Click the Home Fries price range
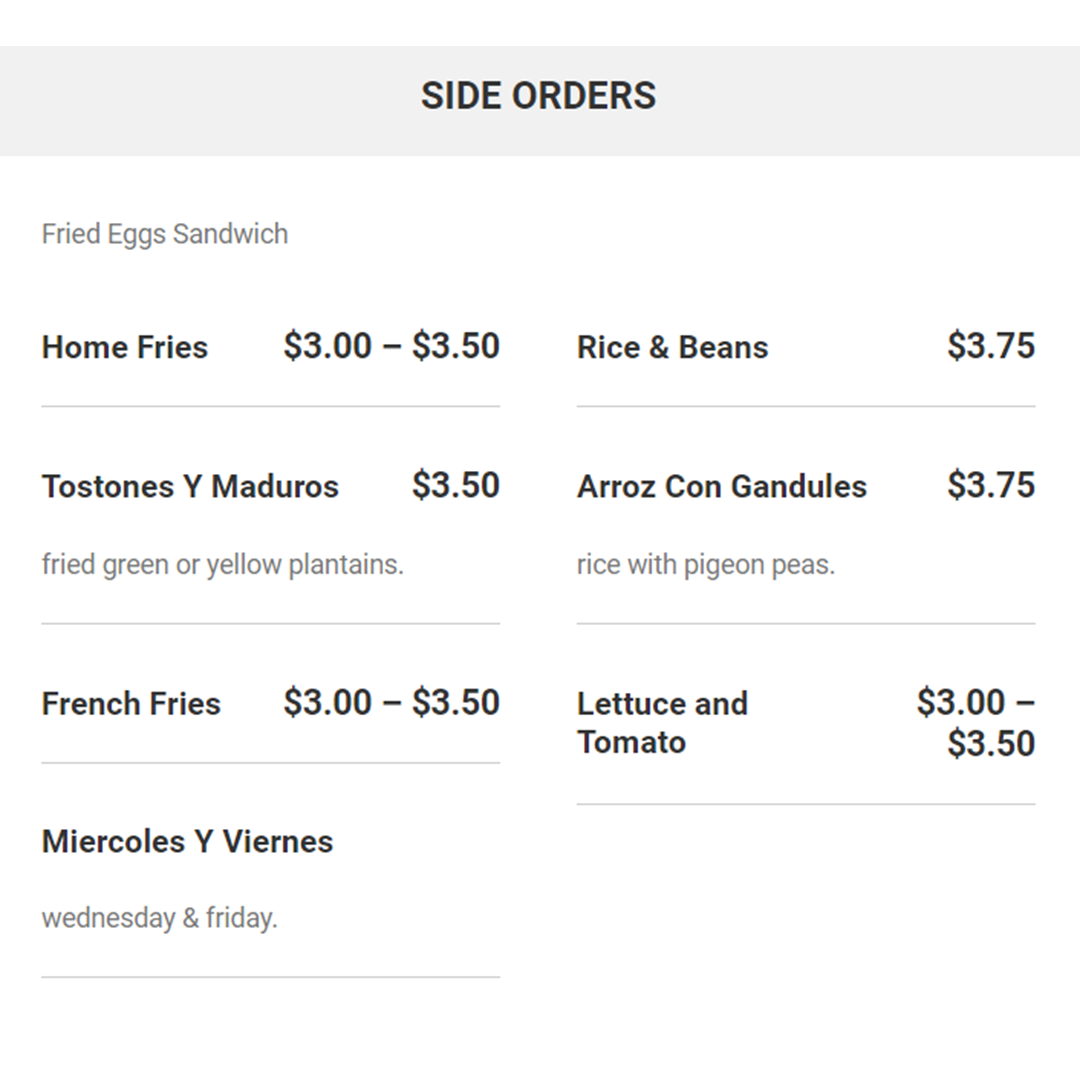 391,346
